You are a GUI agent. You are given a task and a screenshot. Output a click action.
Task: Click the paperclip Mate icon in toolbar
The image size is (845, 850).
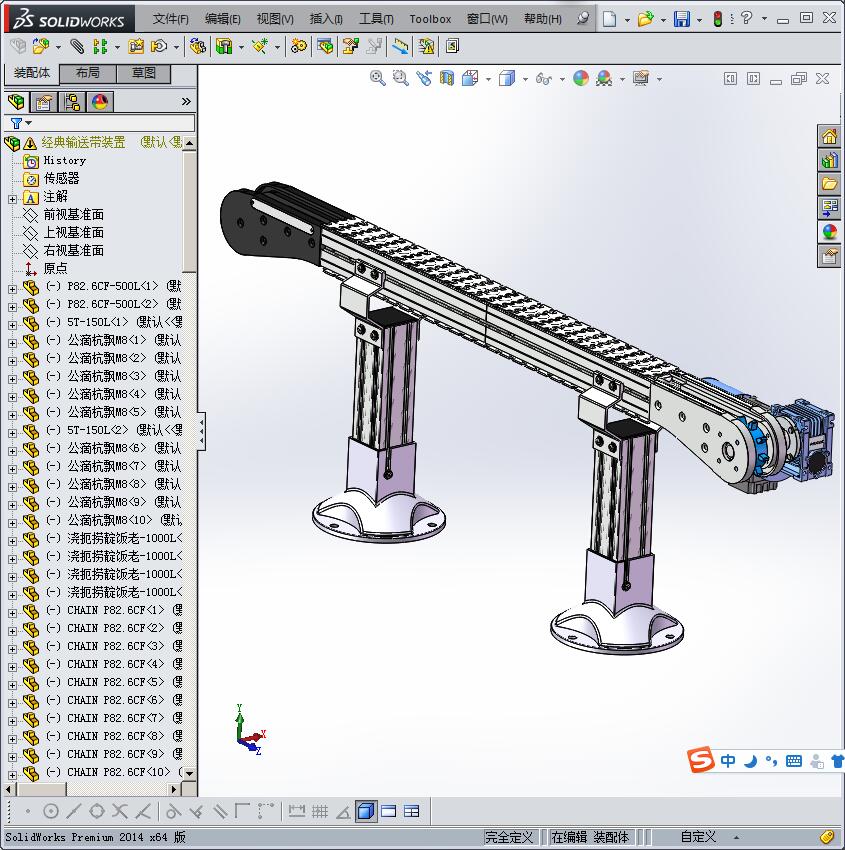pyautogui.click(x=77, y=47)
